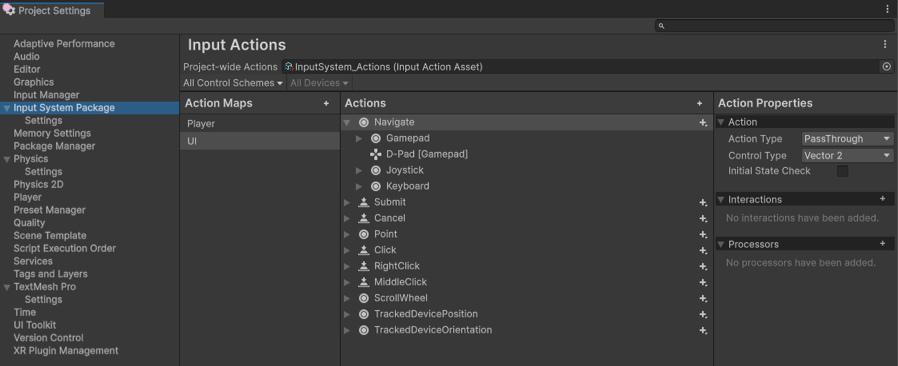Click the search magnifier icon
Viewport: 898px width, 366px height.
(661, 26)
